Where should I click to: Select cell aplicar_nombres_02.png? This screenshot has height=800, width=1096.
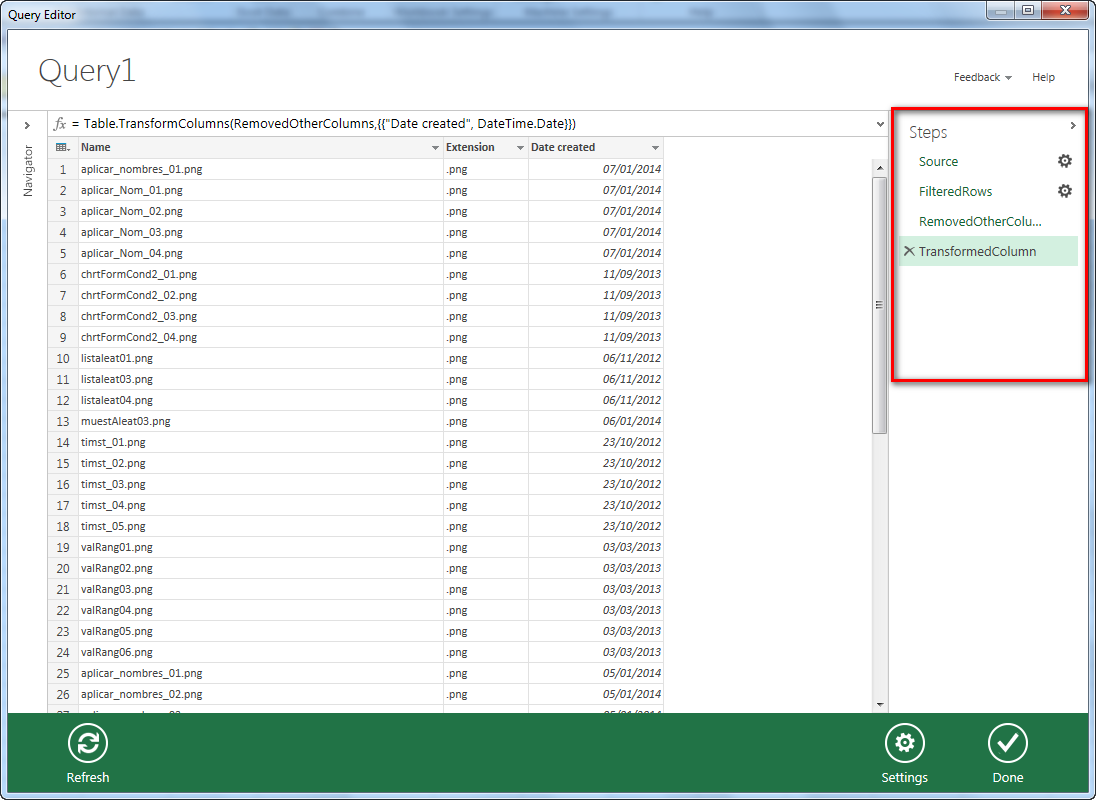(x=261, y=694)
